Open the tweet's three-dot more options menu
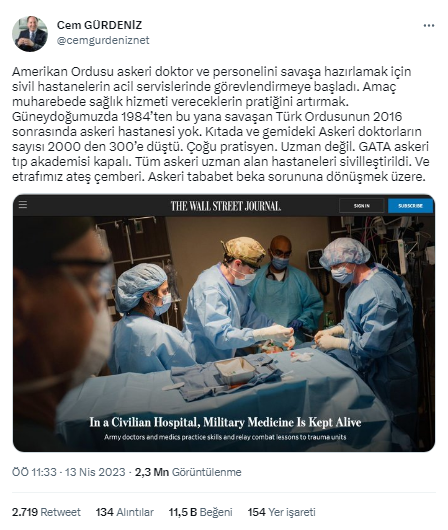This screenshot has height=530, width=448. (x=428, y=26)
